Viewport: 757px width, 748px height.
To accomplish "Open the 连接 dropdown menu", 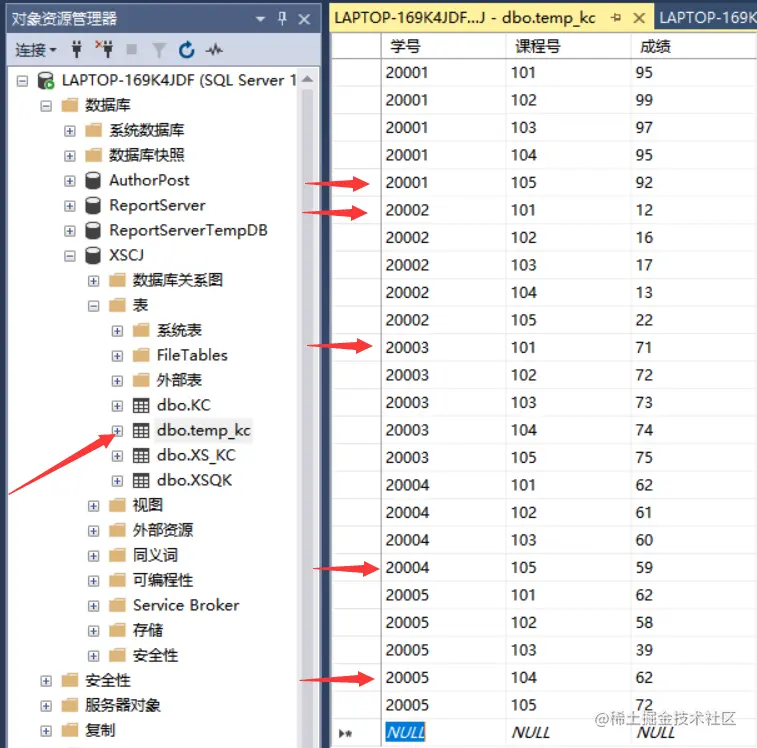I will click(36, 50).
